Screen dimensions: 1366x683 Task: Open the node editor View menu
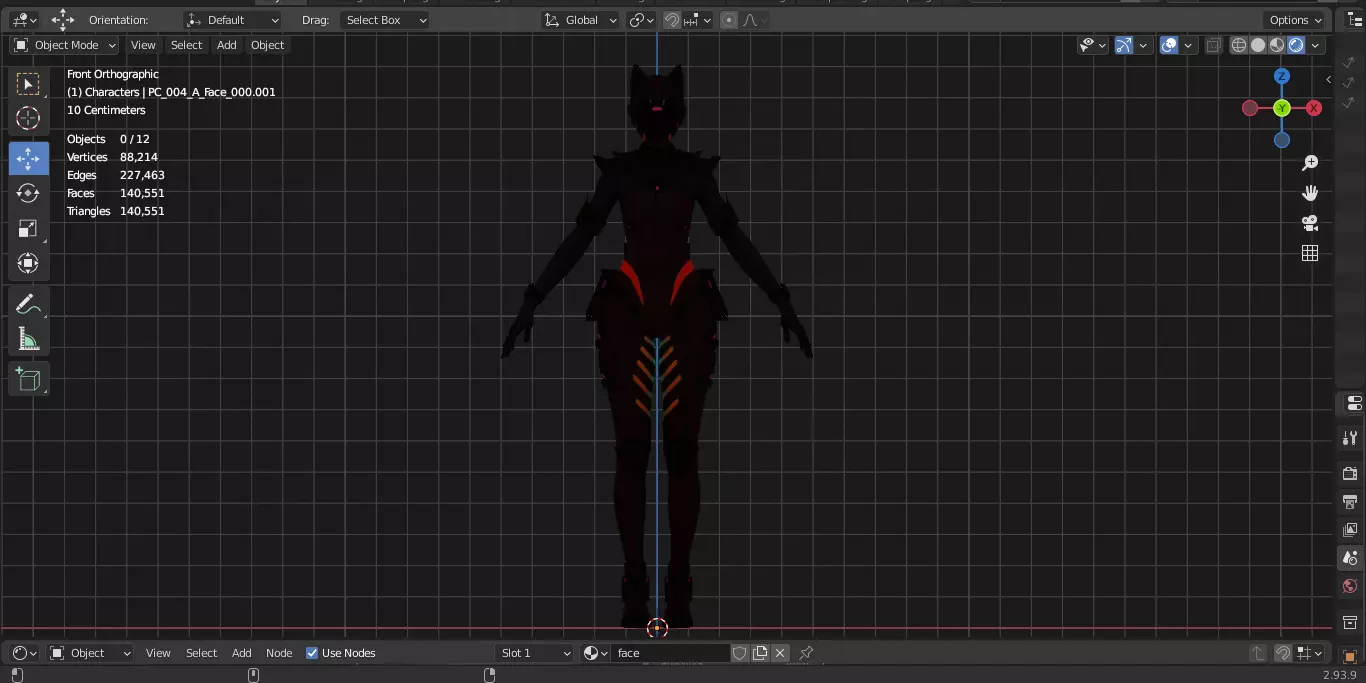(x=158, y=653)
